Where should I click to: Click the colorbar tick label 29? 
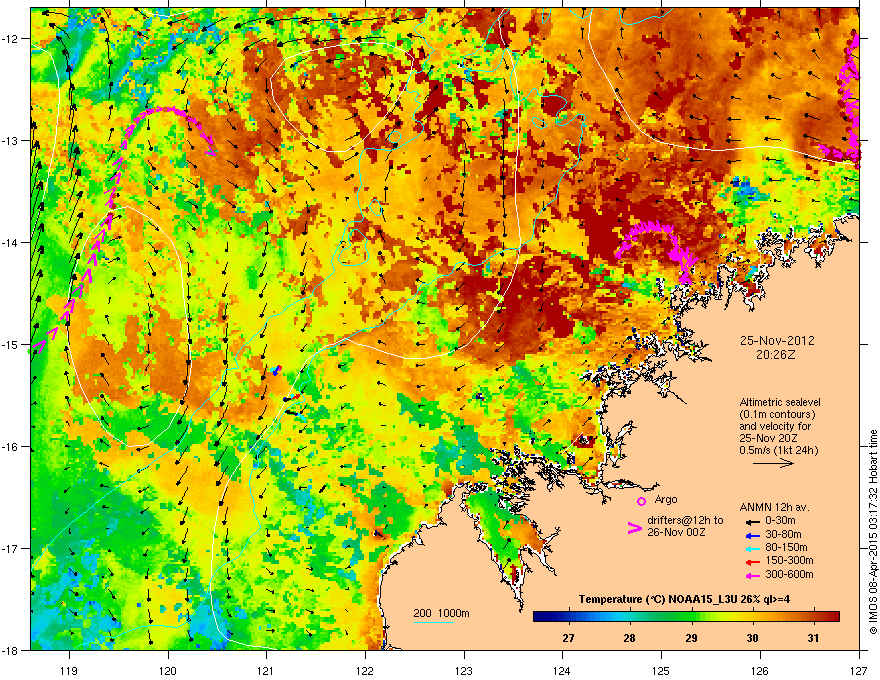pyautogui.click(x=691, y=638)
